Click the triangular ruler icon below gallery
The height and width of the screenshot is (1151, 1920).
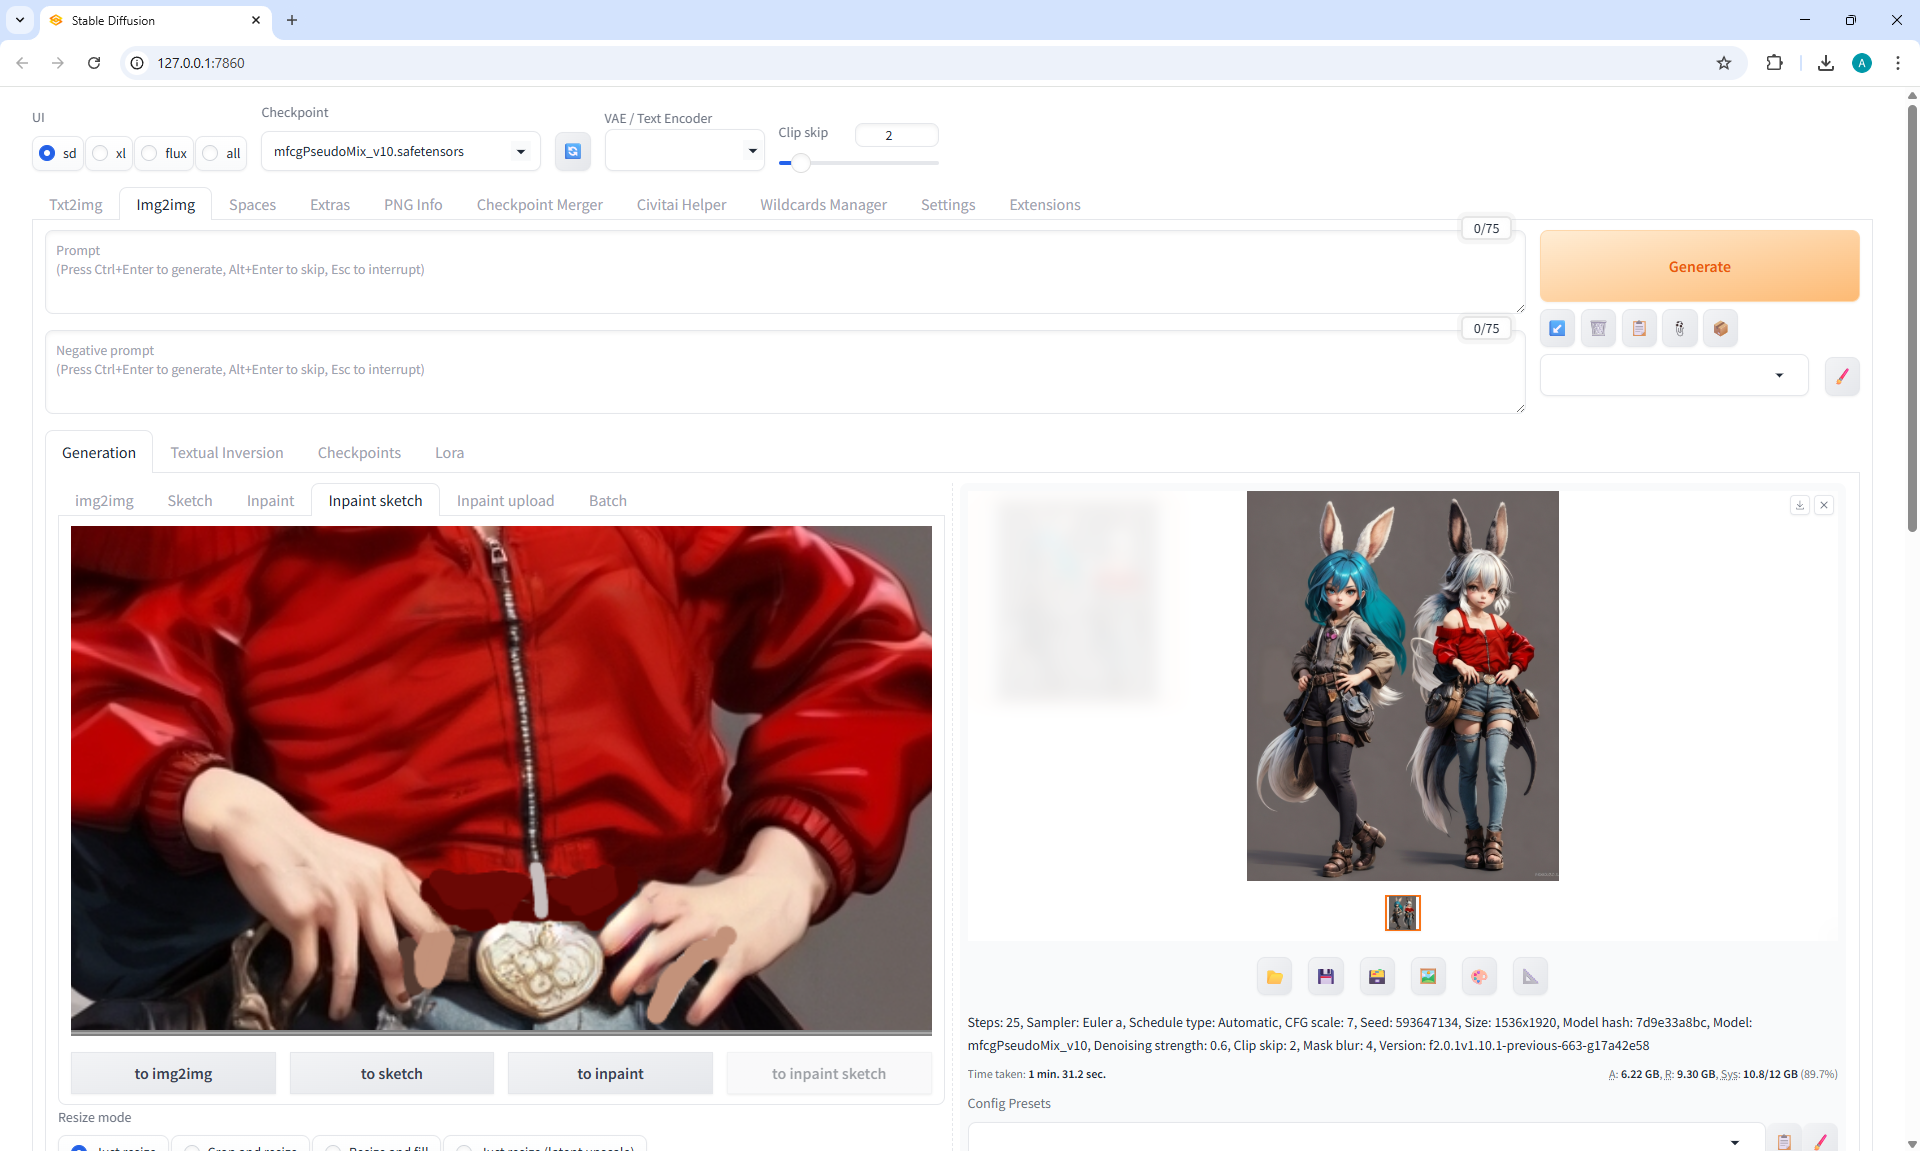pos(1530,977)
